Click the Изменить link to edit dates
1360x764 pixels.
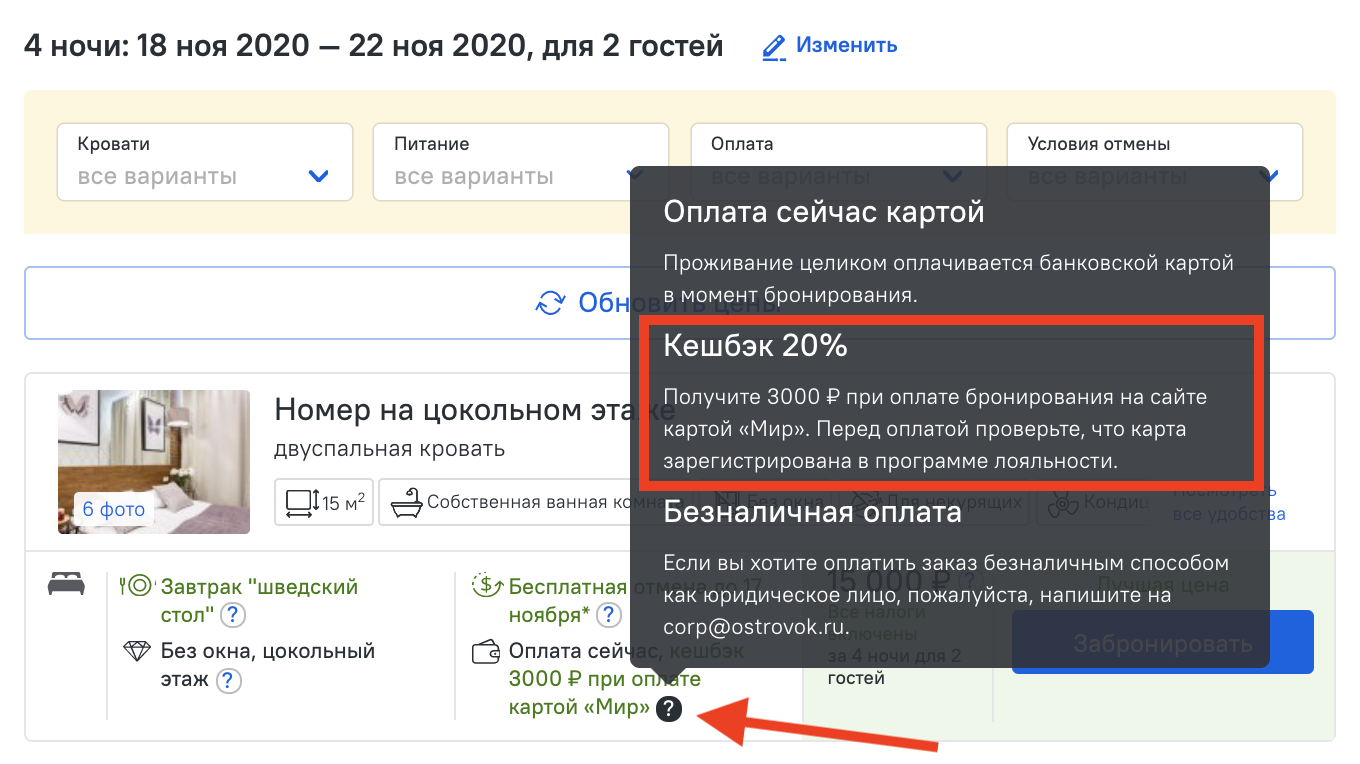tap(830, 46)
